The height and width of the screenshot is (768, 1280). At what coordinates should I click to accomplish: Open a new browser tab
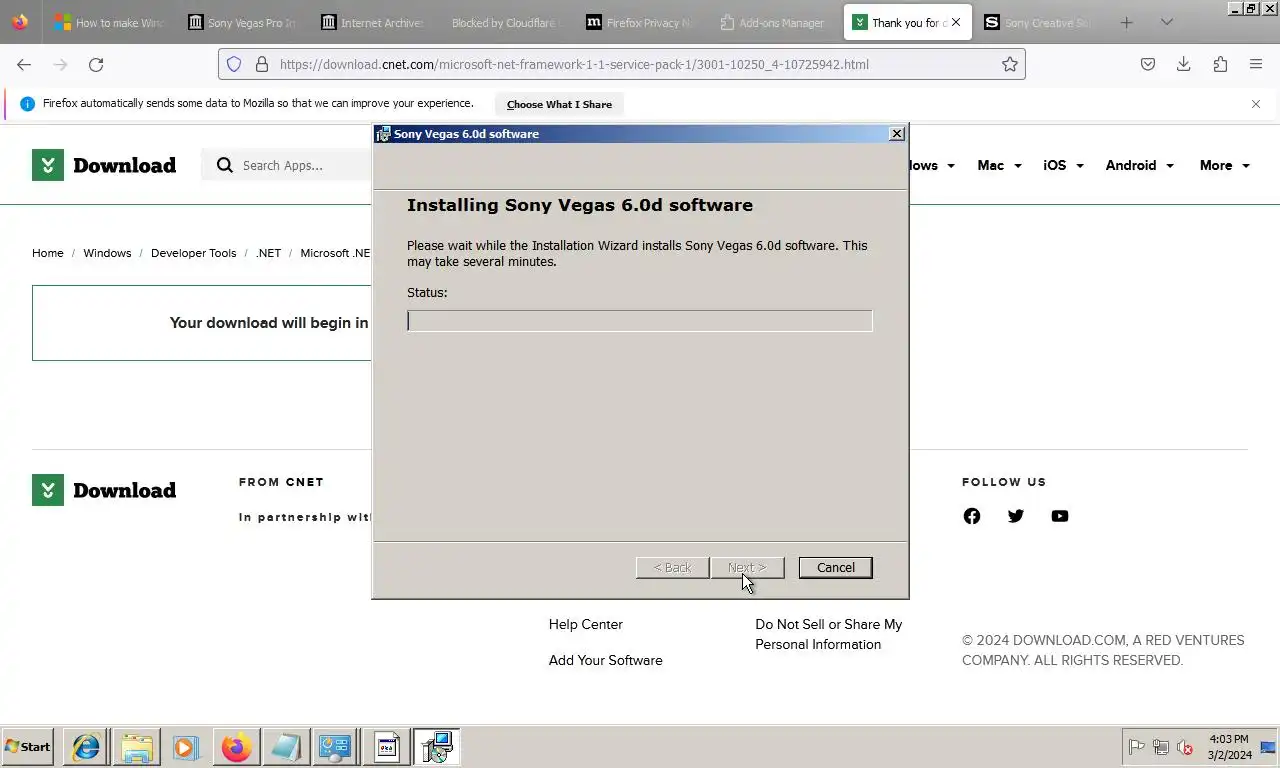1127,22
